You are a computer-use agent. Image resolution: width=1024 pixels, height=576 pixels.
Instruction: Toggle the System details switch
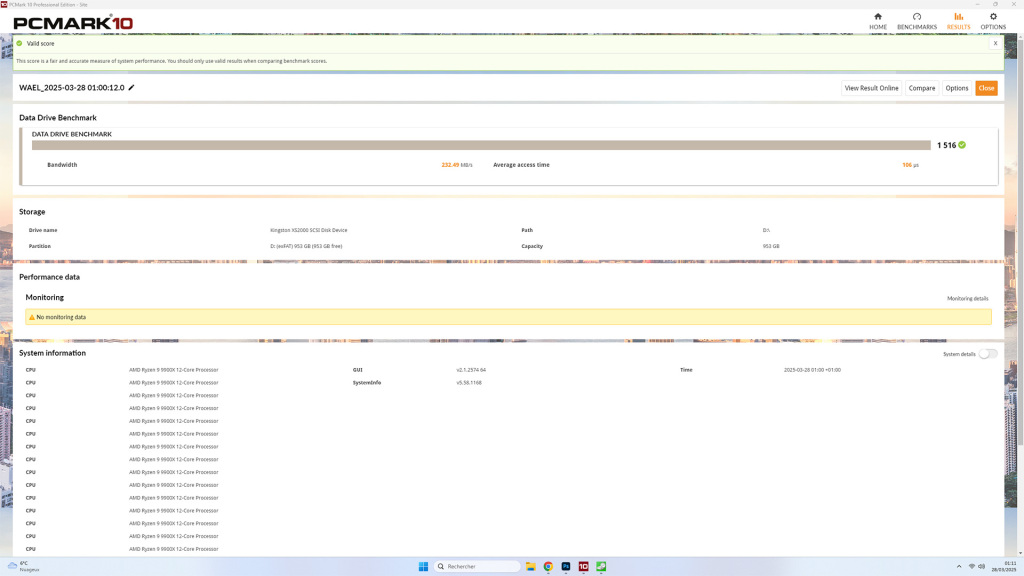point(987,354)
